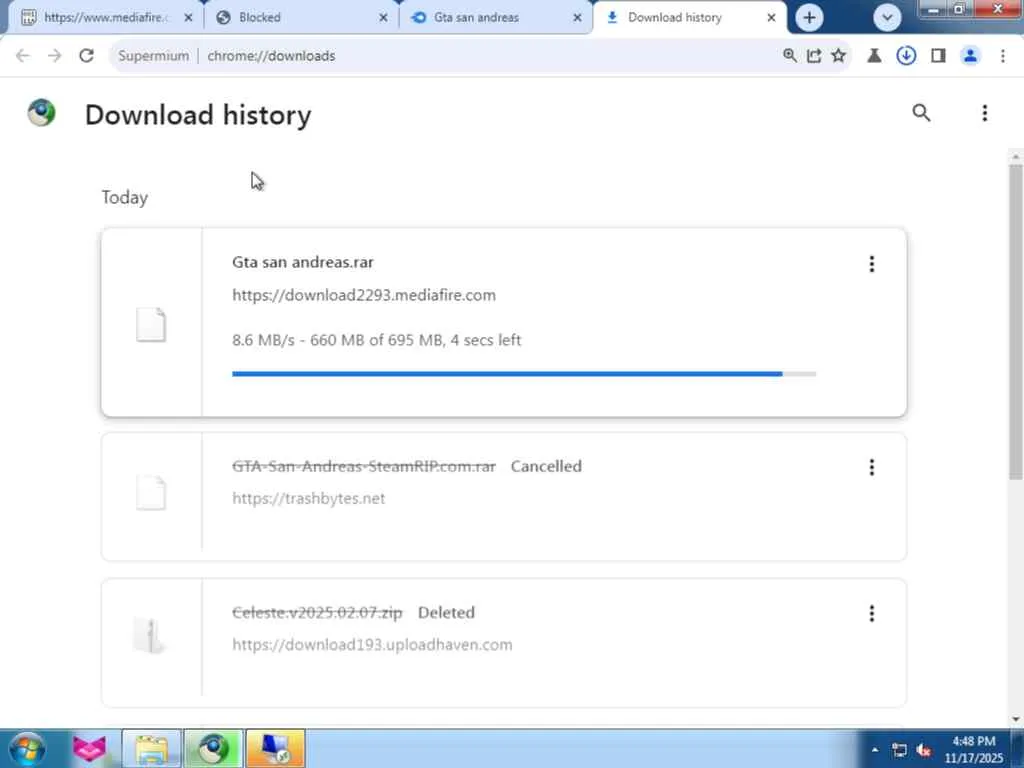
Task: Click the Deleted status label
Action: 446,613
